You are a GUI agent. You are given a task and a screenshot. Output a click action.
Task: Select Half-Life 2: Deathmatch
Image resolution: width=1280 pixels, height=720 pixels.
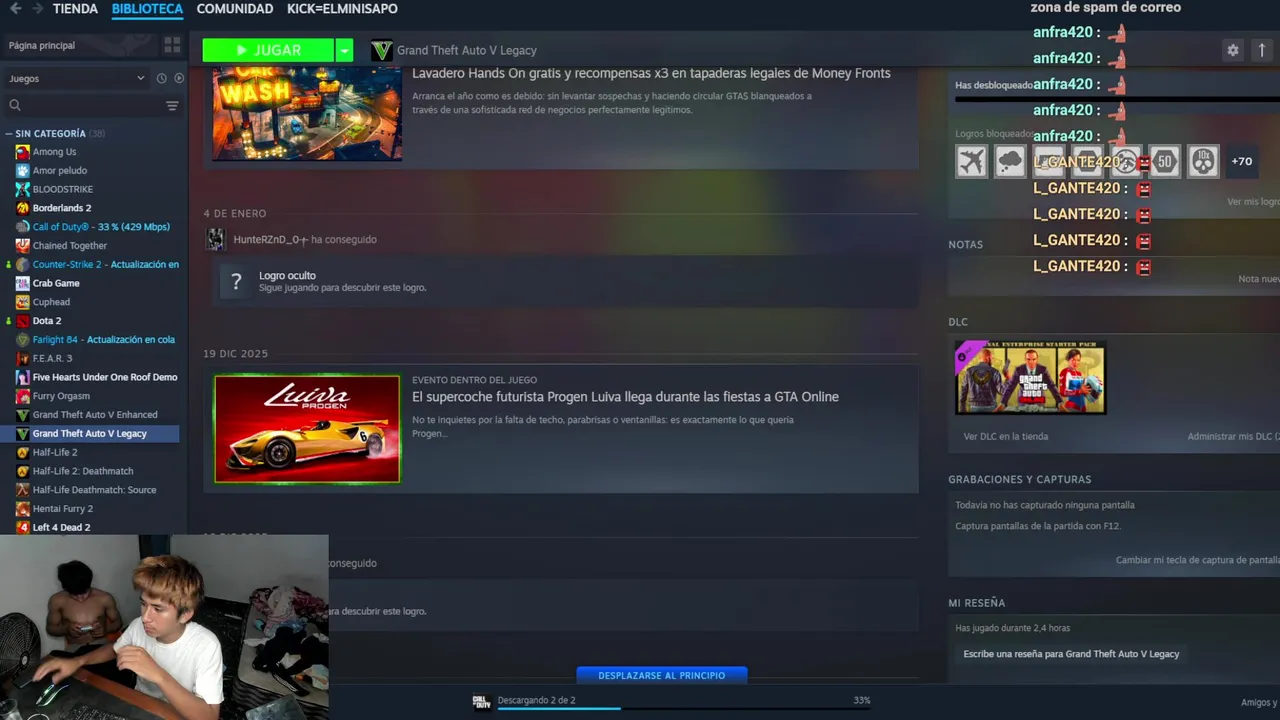[x=83, y=471]
